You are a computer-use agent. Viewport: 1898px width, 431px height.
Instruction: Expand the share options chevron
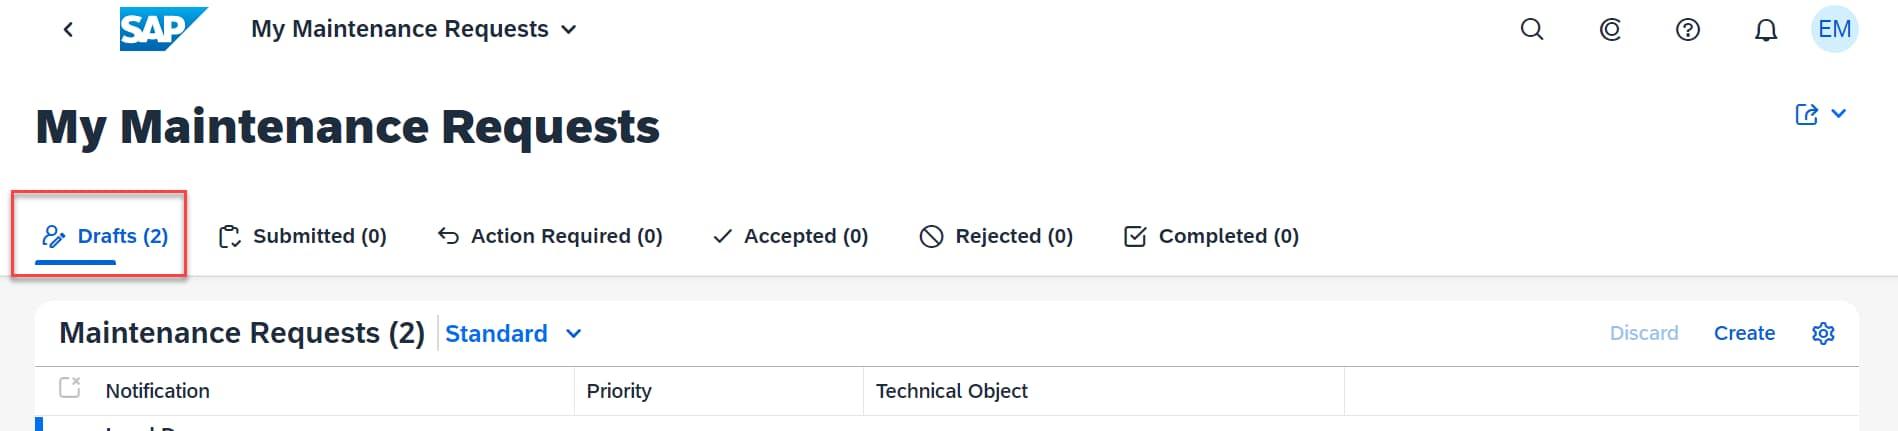[1838, 114]
